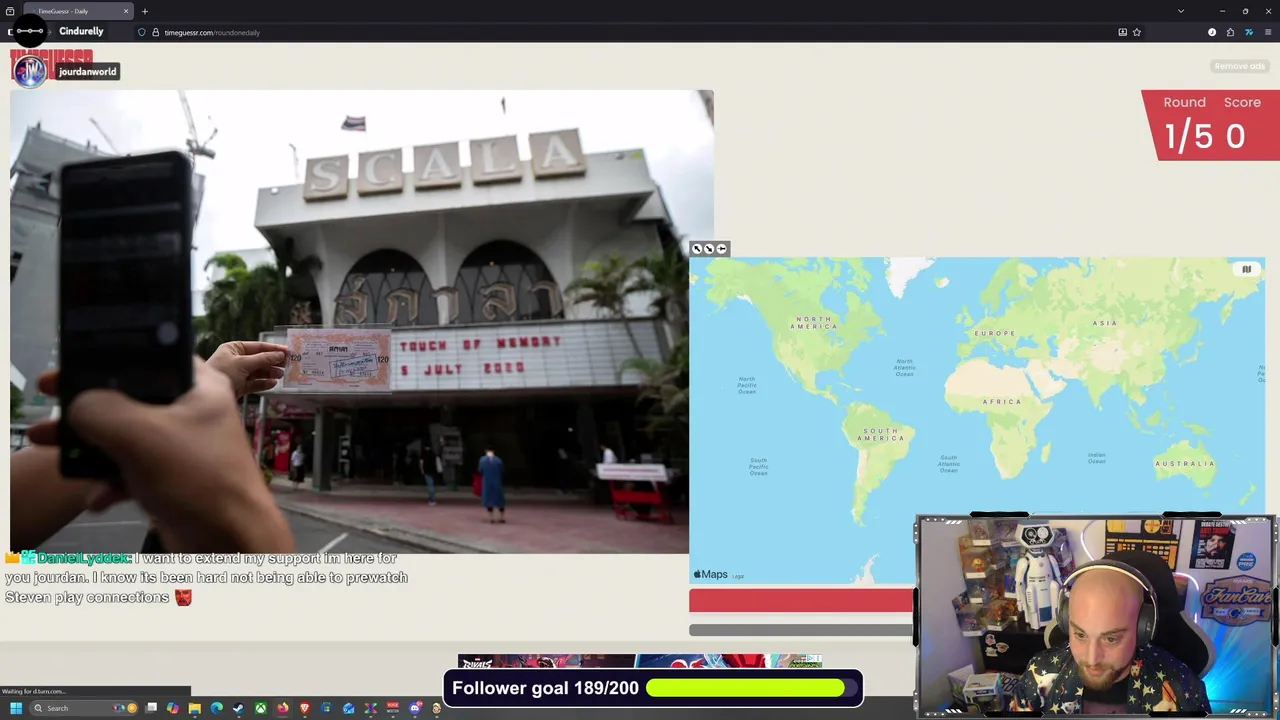Click the gray year slider track
This screenshot has width=1280, height=720.
click(x=801, y=630)
